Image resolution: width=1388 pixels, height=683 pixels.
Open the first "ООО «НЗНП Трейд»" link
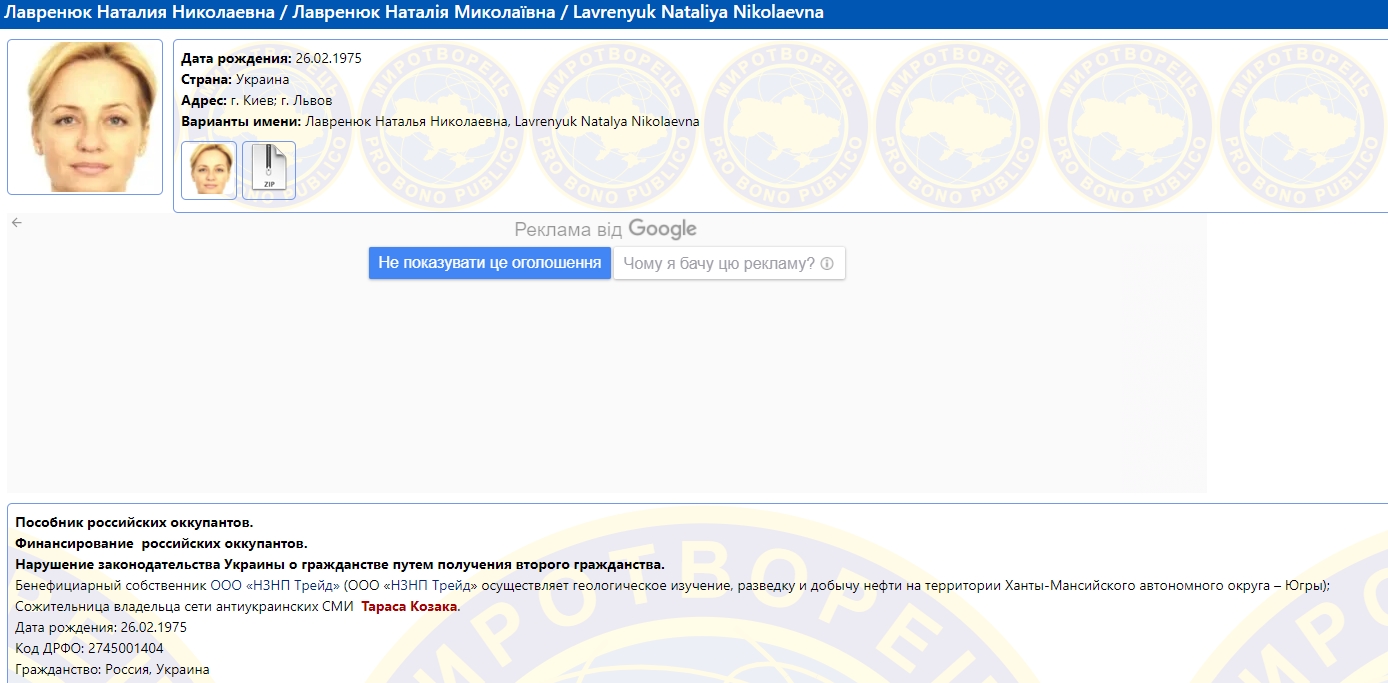(275, 585)
